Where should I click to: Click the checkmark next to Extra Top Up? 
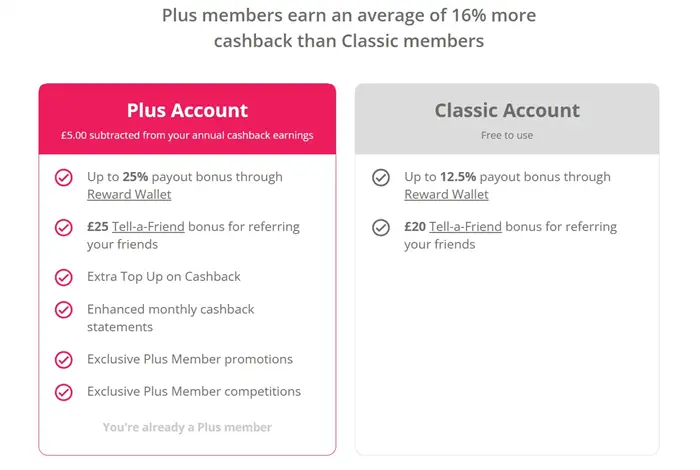(64, 277)
